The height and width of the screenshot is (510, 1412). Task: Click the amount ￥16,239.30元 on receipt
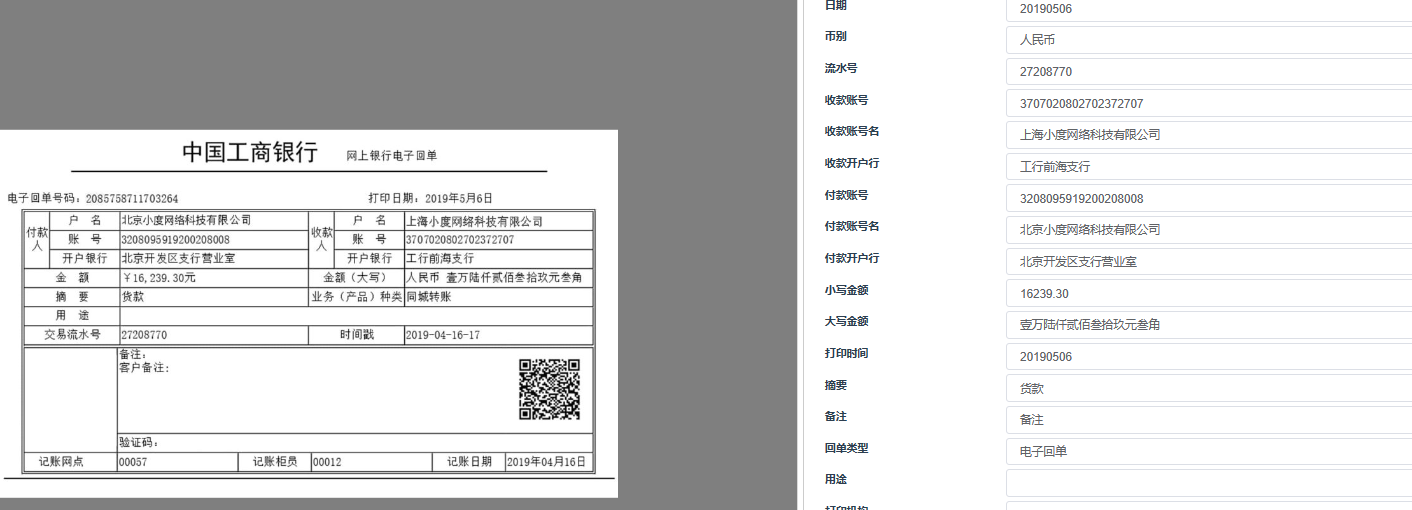pyautogui.click(x=158, y=278)
